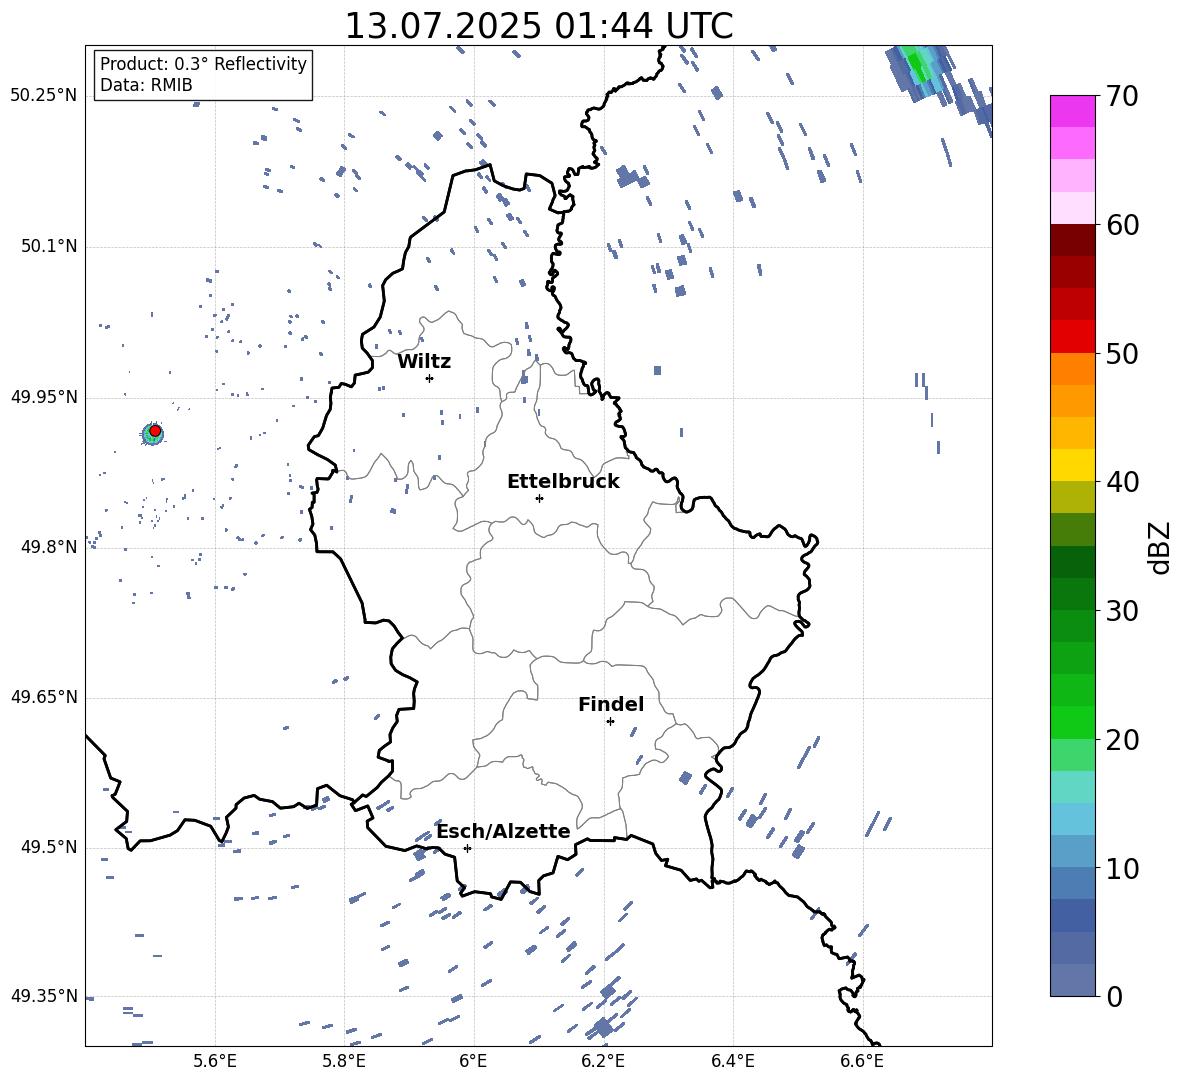
Task: Click the yellow colorbar swatch above 40
Action: click(1073, 465)
